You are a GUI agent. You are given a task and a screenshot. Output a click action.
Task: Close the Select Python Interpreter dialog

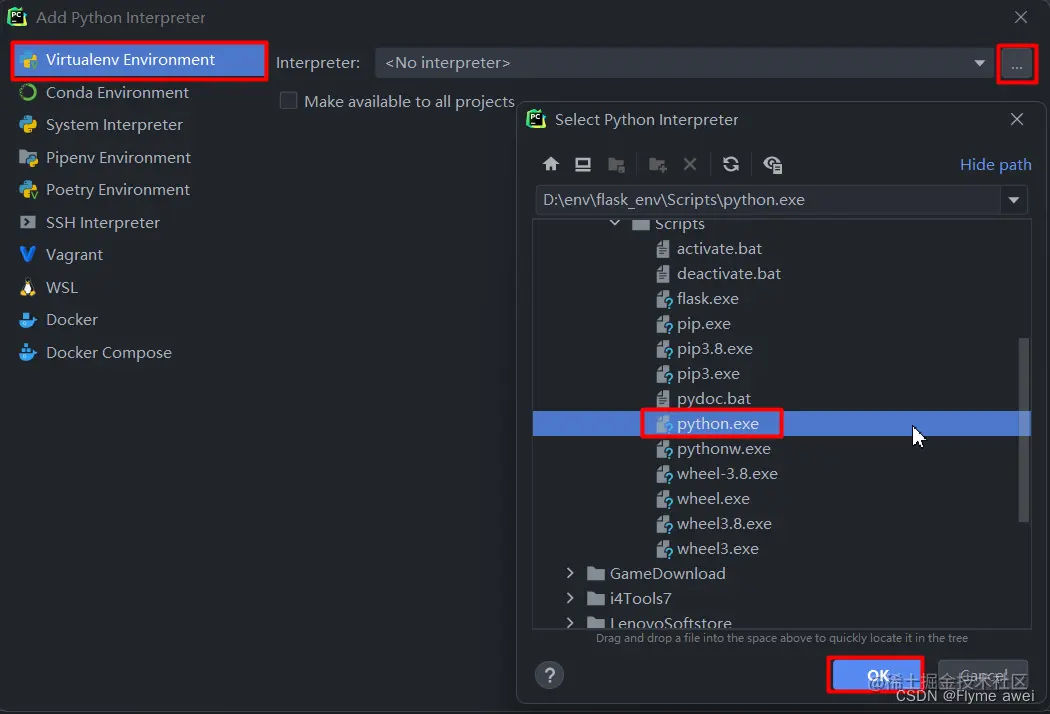(x=1017, y=119)
